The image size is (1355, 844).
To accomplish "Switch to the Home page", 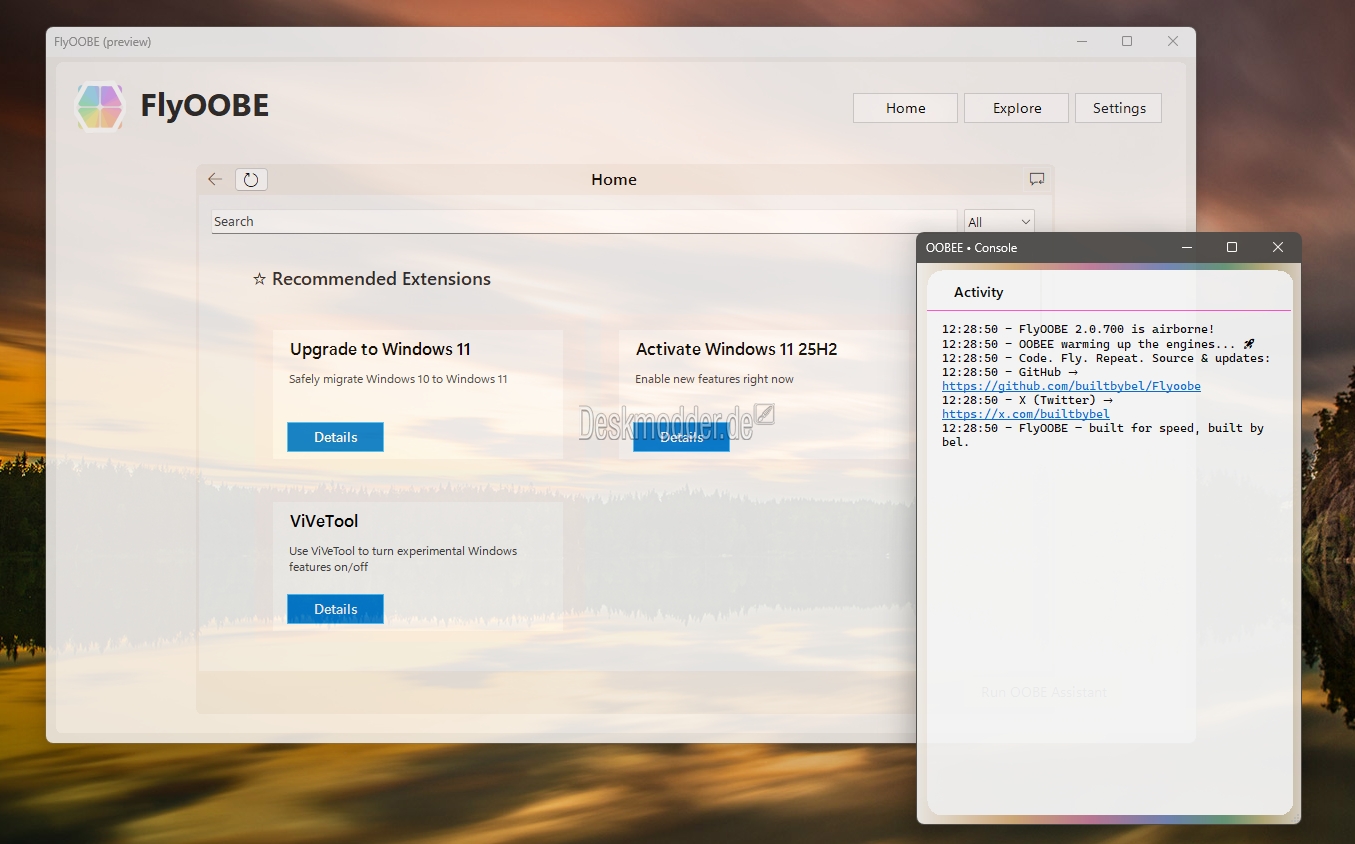I will pos(905,108).
